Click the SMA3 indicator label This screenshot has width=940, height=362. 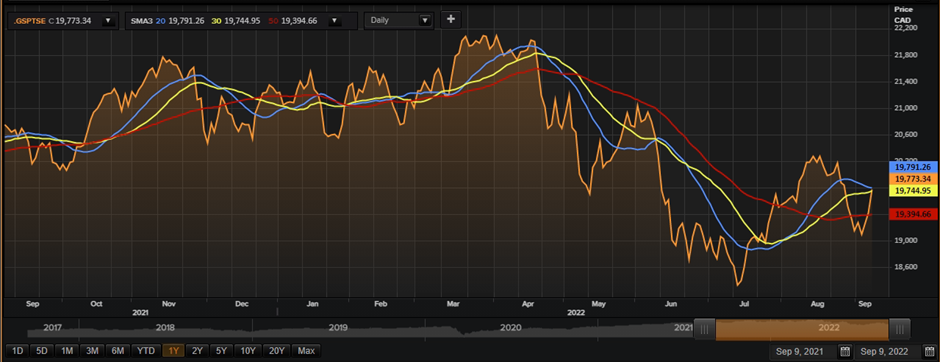(x=142, y=21)
